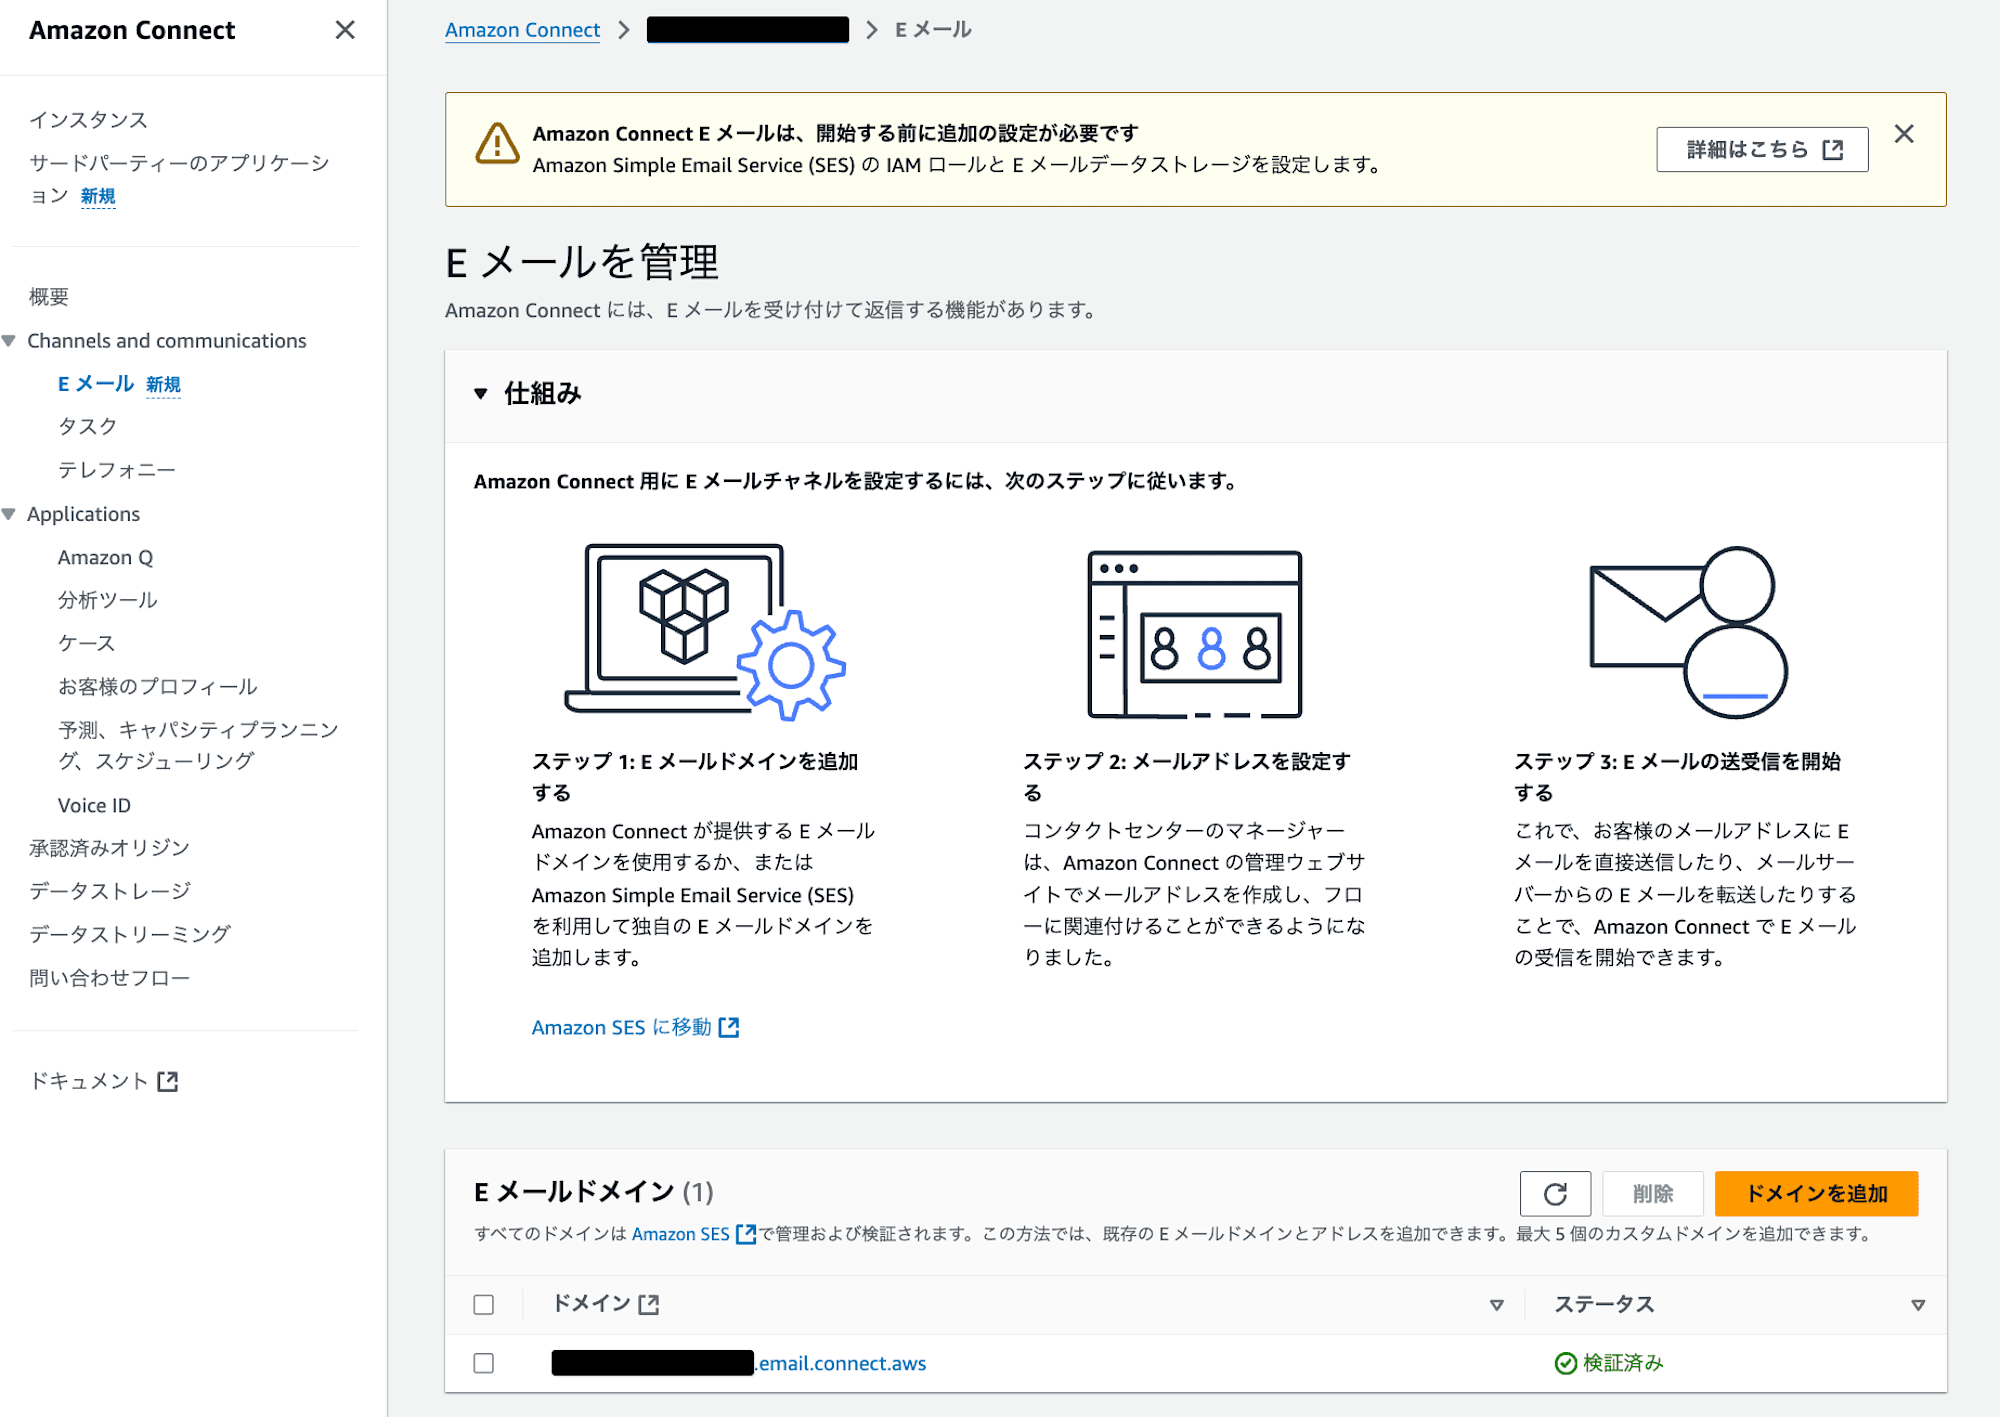This screenshot has height=1417, width=2000.
Task: Open Amazon SES link in domain description
Action: pos(693,1234)
